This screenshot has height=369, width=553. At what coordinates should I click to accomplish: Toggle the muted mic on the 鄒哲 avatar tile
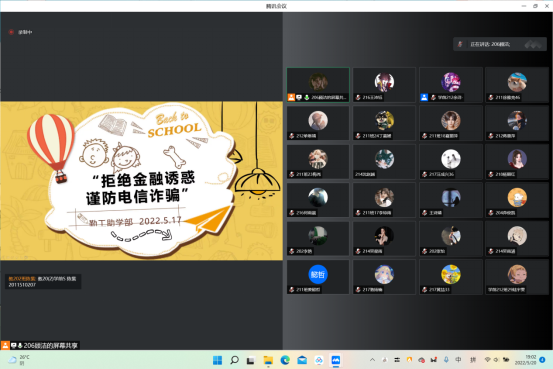[292, 290]
